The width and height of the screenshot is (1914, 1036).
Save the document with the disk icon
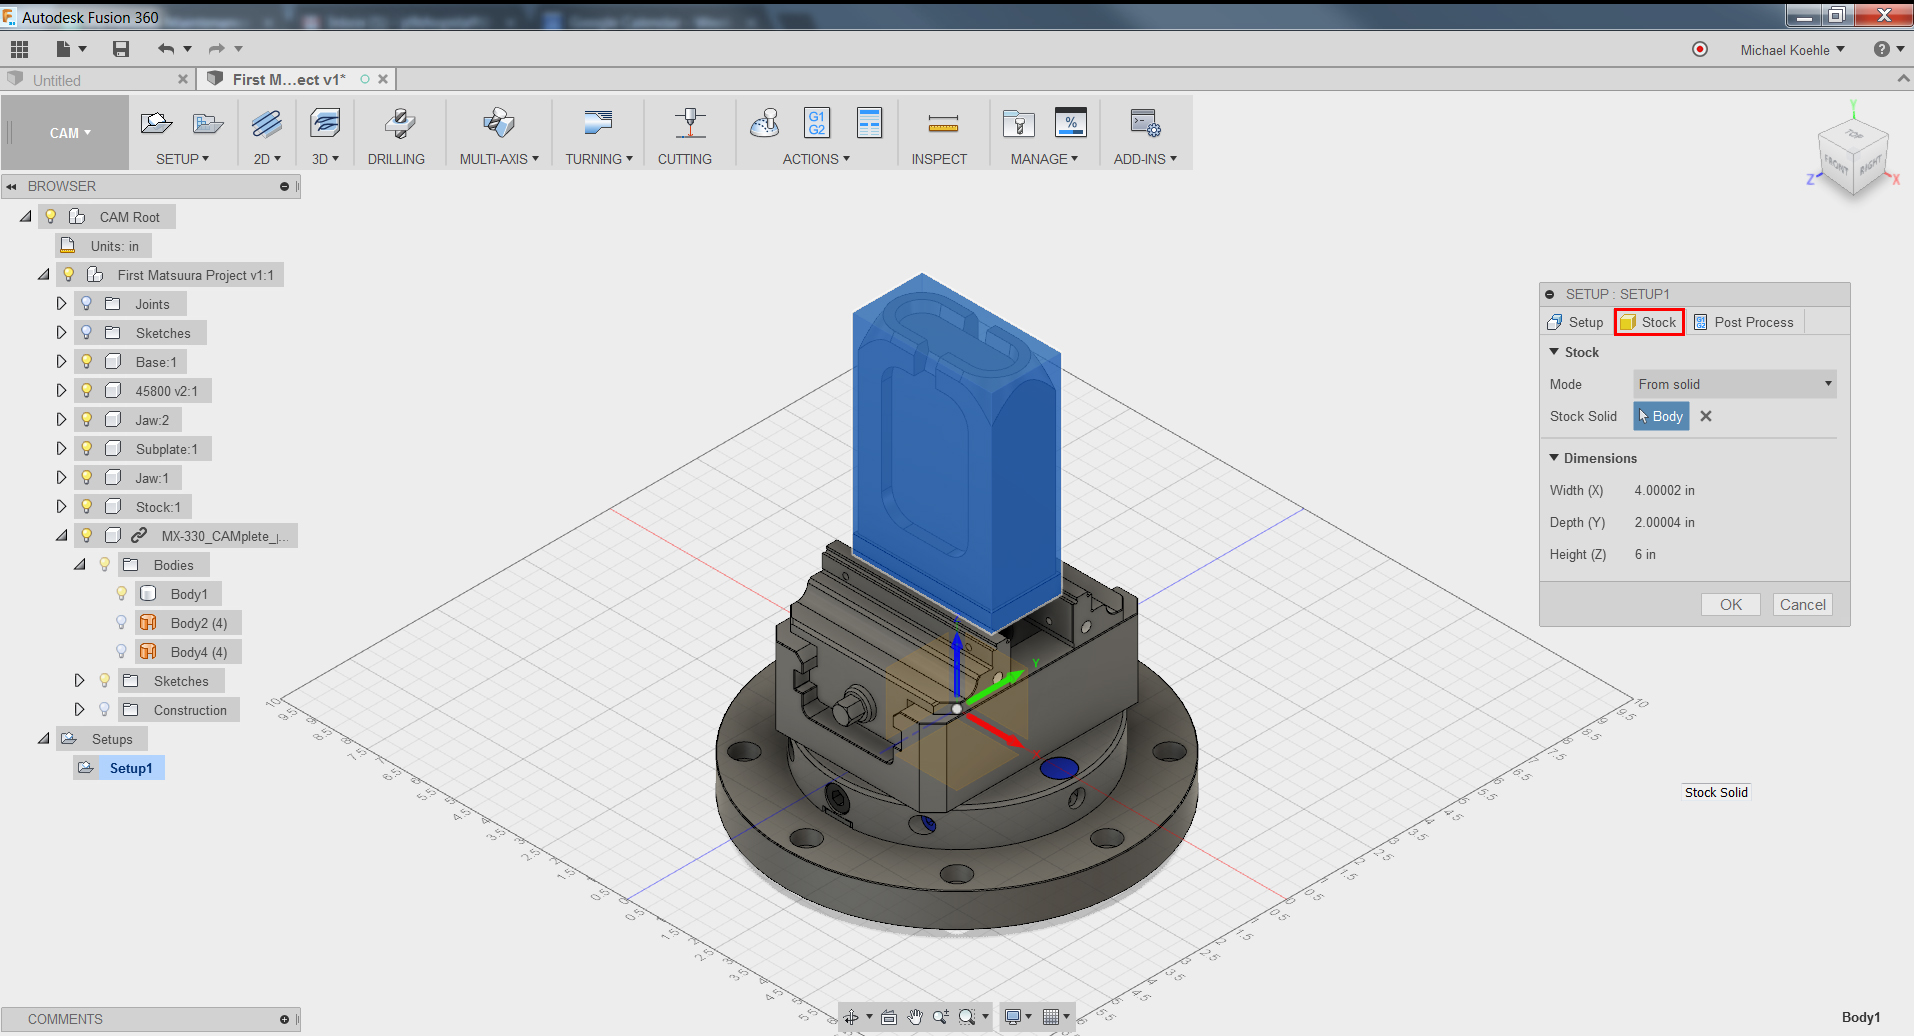click(121, 49)
